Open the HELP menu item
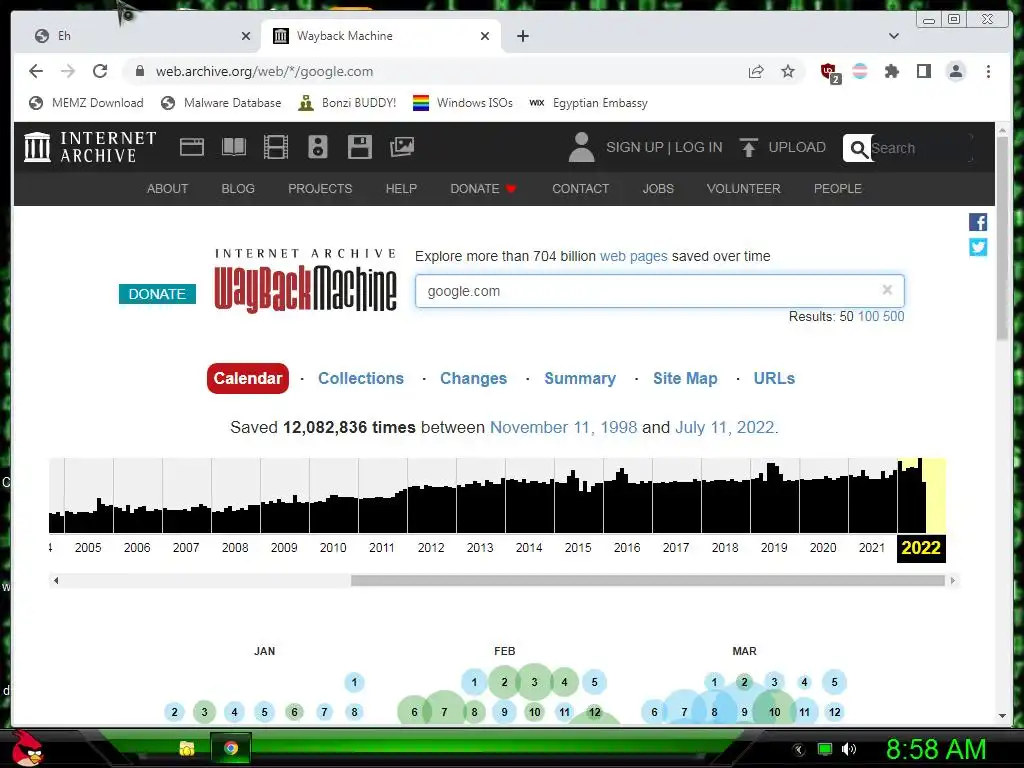The image size is (1024, 768). pyautogui.click(x=401, y=189)
